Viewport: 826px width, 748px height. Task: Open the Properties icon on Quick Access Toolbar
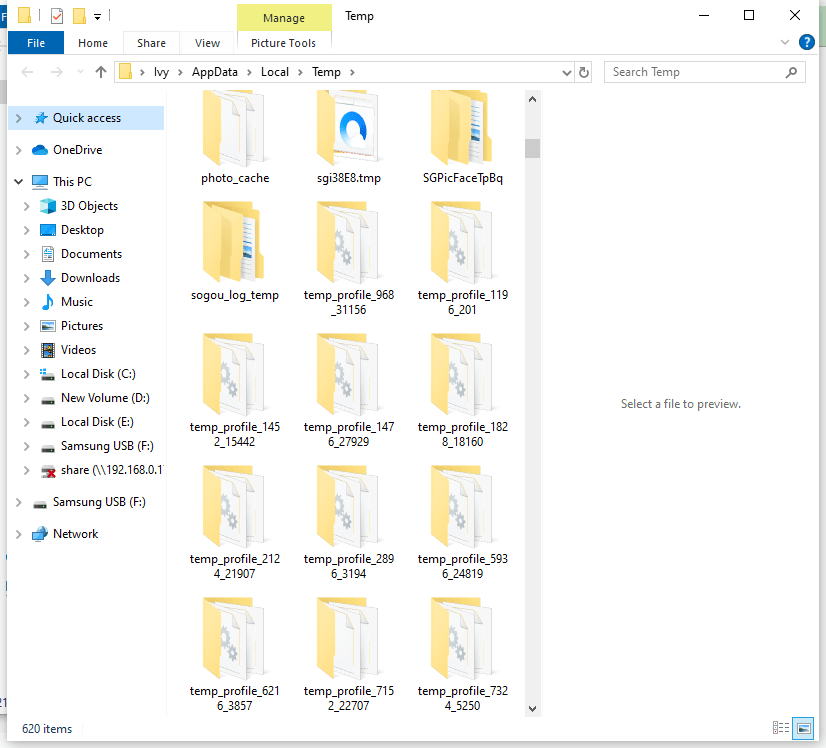click(57, 16)
